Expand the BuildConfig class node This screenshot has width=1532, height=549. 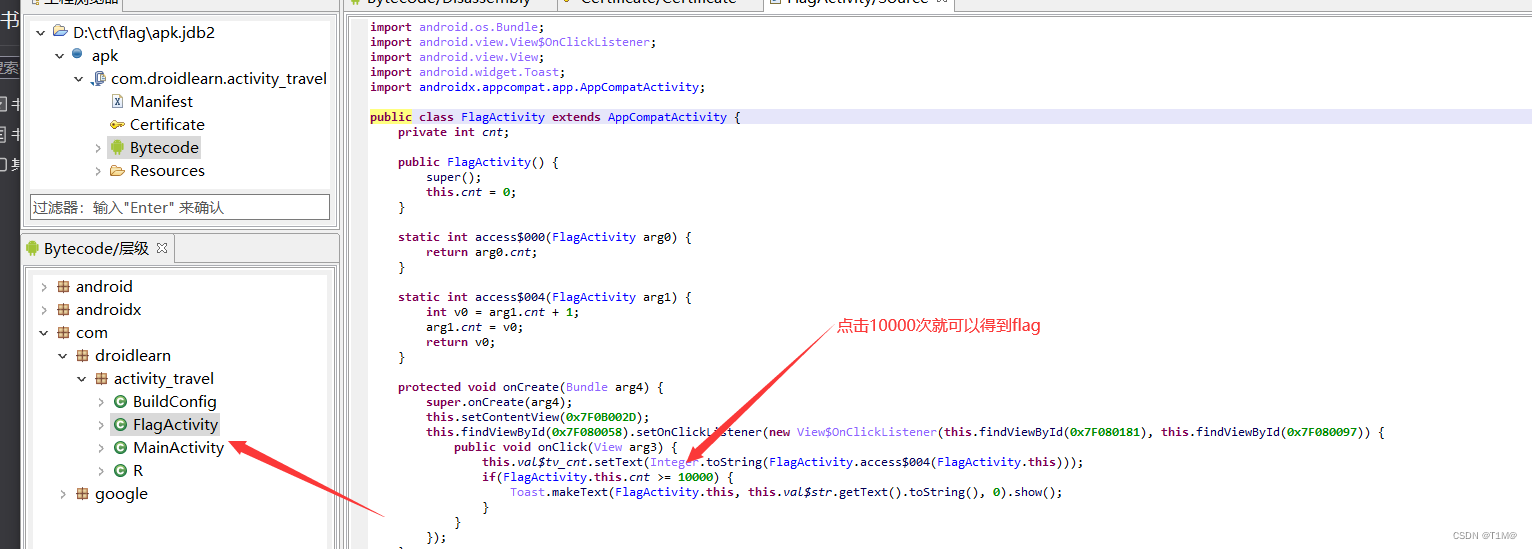pos(101,401)
